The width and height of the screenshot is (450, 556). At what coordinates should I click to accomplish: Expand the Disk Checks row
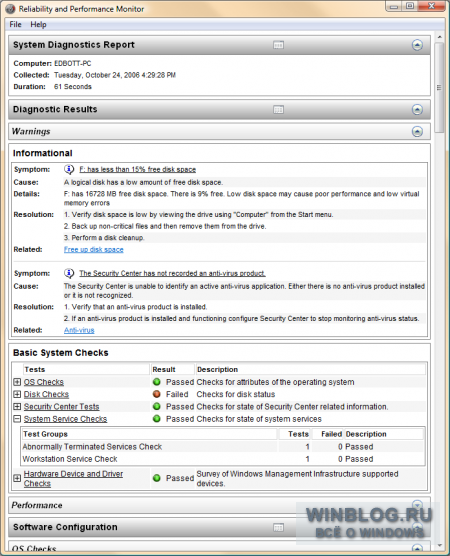pos(17,394)
